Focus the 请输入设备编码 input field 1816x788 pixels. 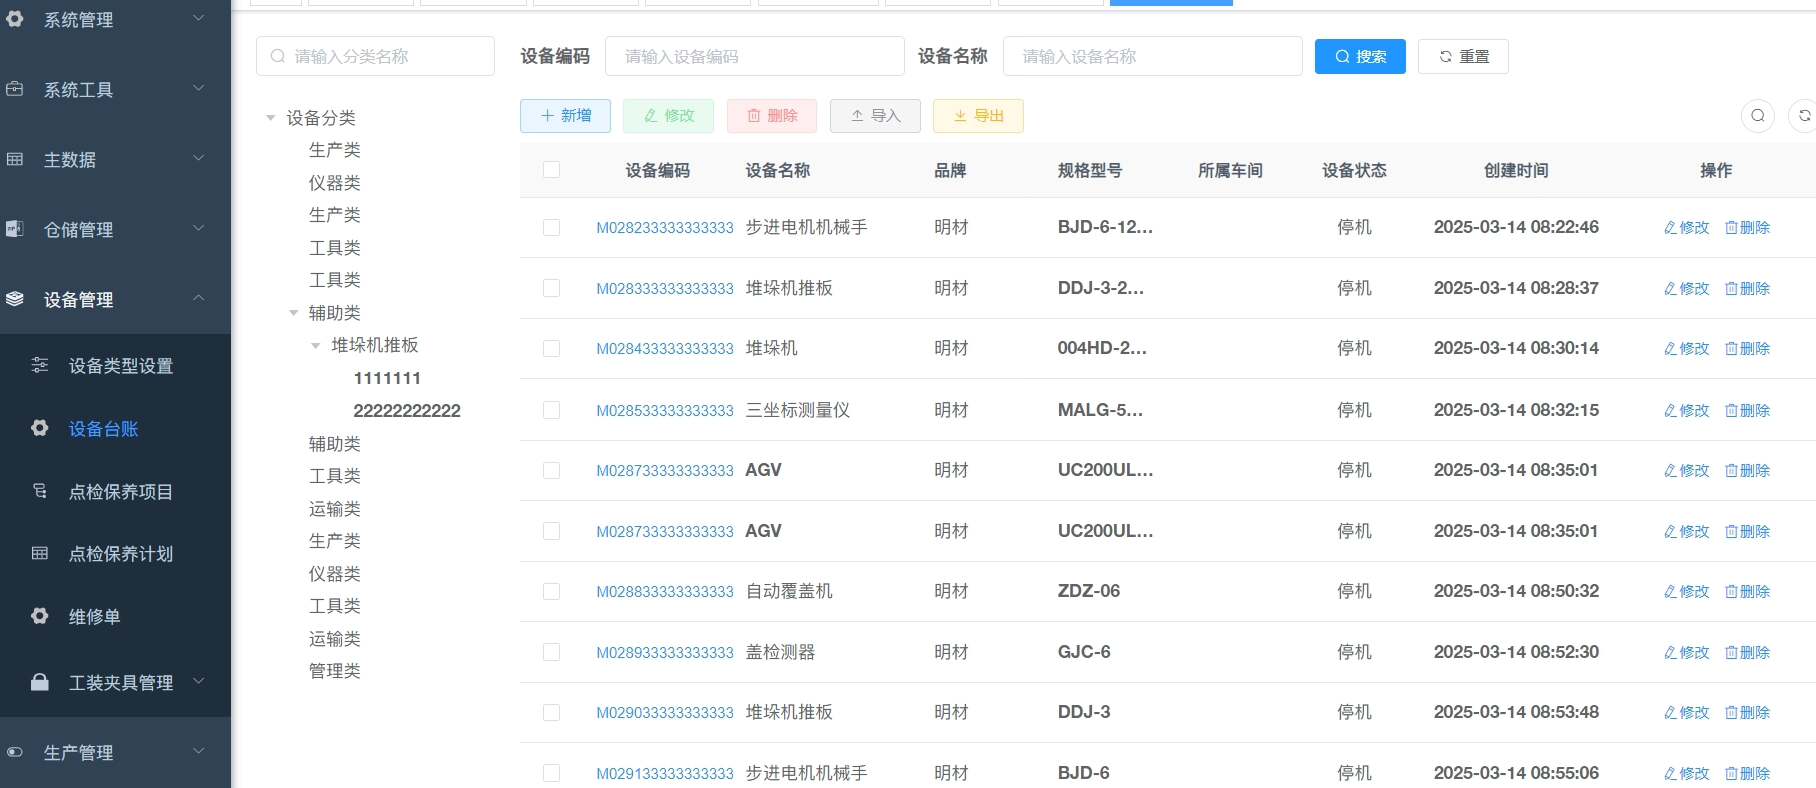click(754, 57)
